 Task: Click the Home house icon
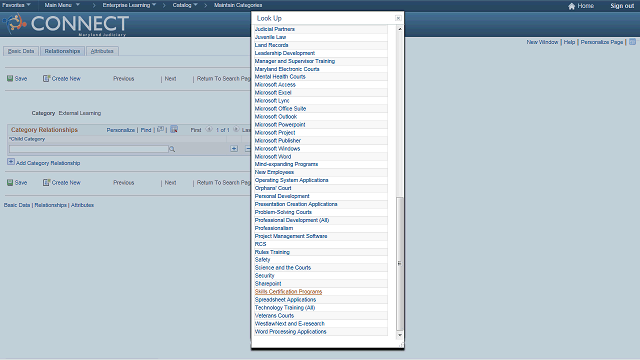pos(571,6)
